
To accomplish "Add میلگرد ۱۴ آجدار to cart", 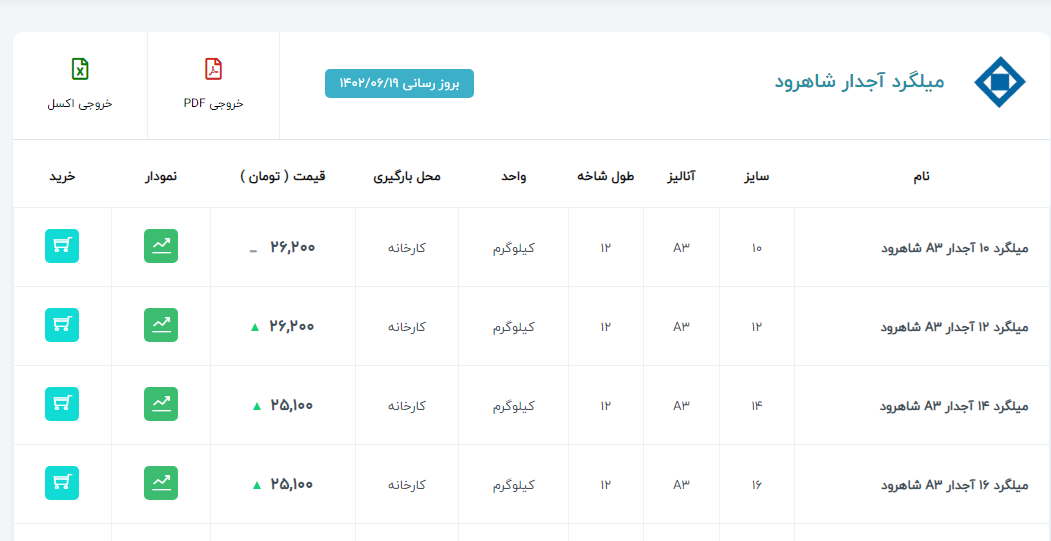I will point(62,404).
